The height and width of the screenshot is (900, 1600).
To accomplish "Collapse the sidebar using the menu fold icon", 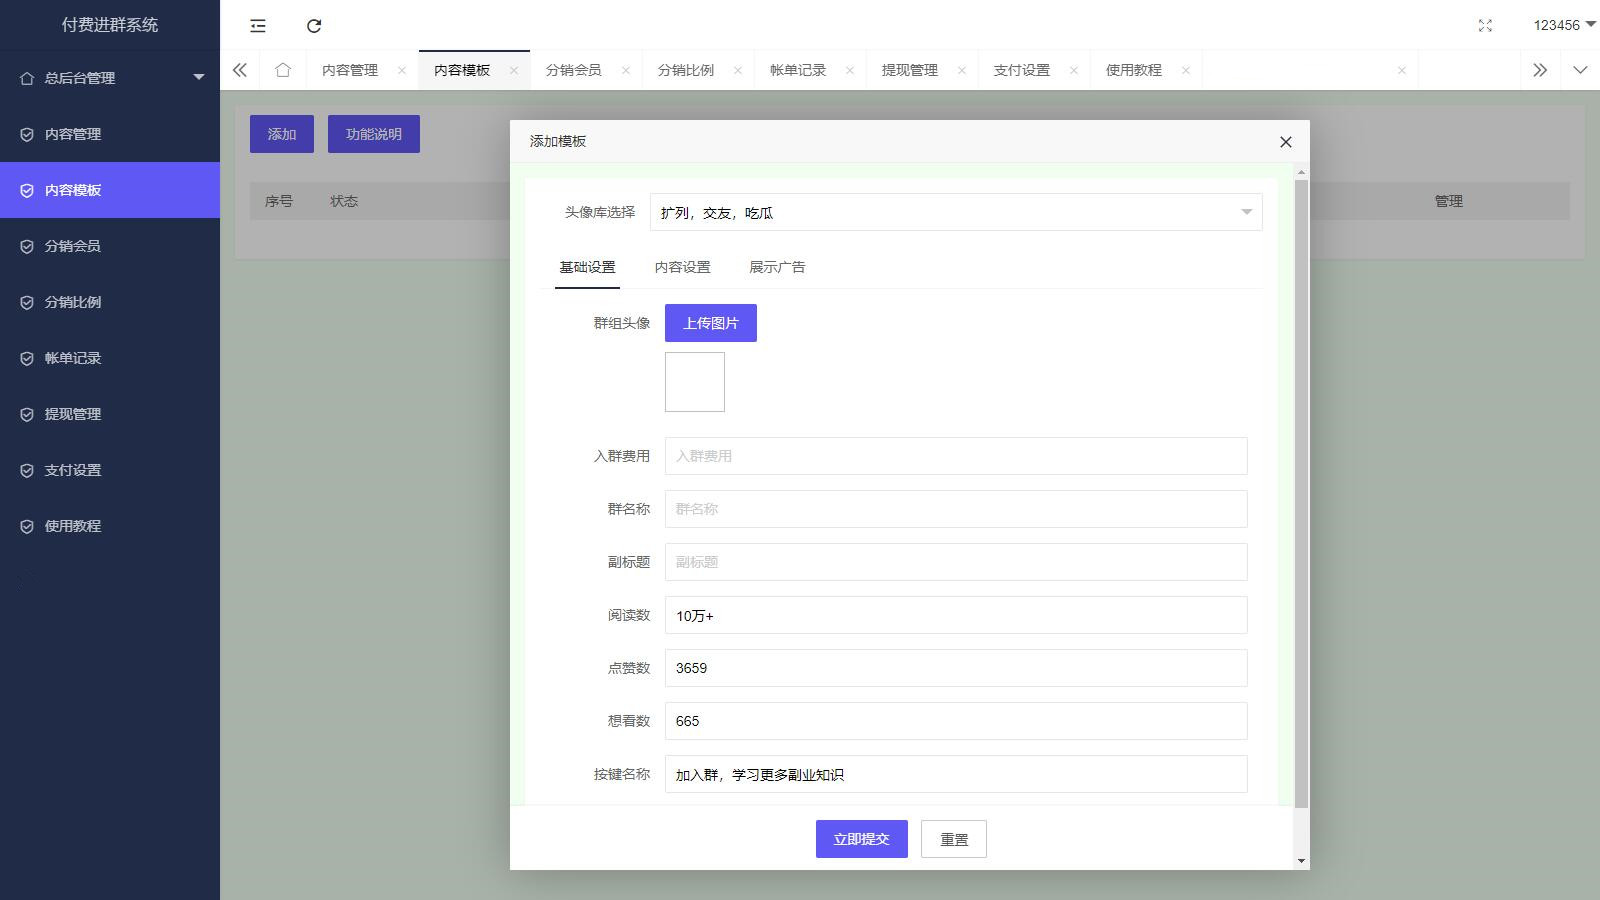I will tap(258, 26).
